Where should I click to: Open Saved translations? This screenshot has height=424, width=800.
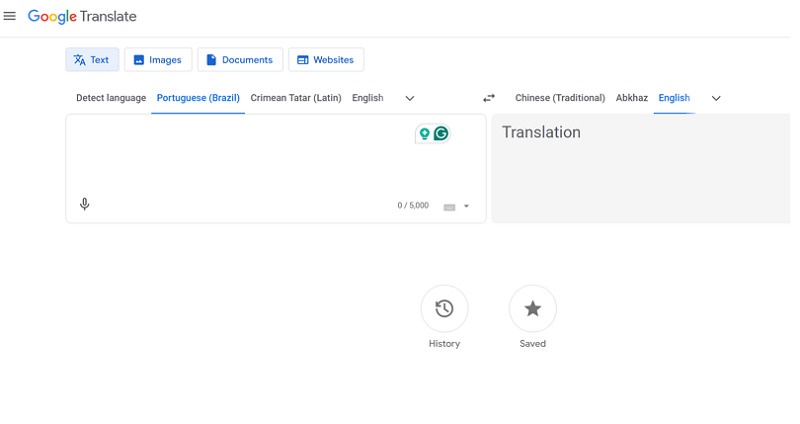pos(533,309)
